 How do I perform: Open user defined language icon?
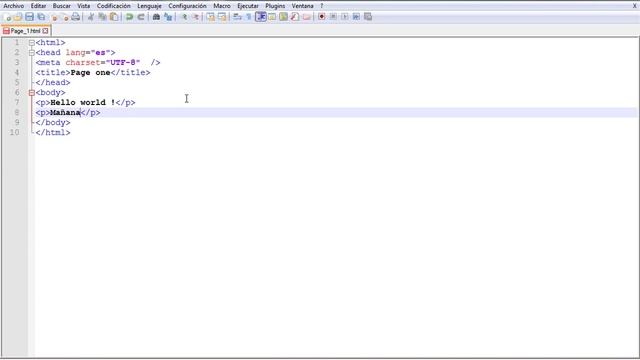point(272,17)
